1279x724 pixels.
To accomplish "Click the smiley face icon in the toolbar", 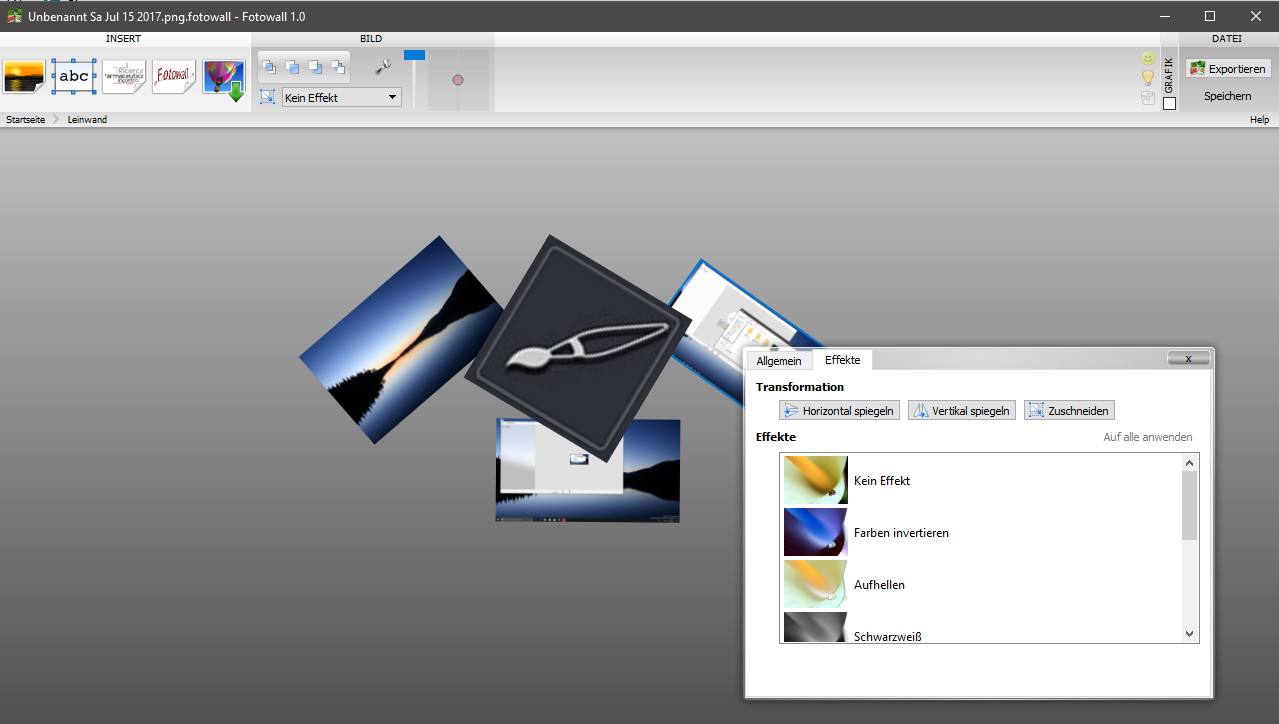I will 1148,59.
